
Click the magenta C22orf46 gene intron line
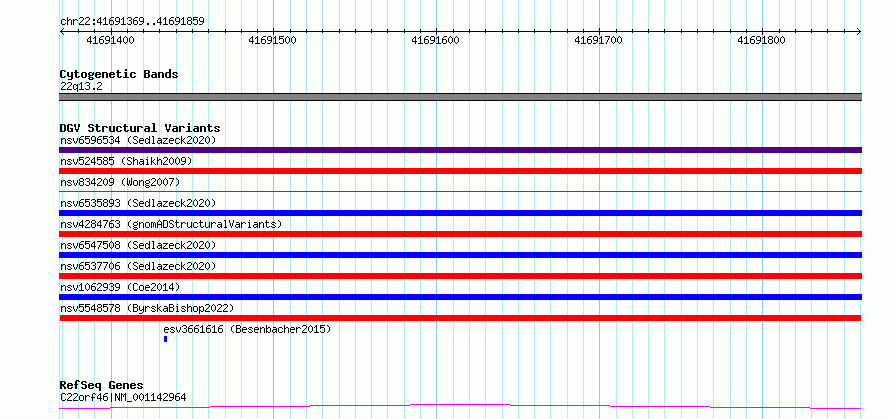[460, 406]
